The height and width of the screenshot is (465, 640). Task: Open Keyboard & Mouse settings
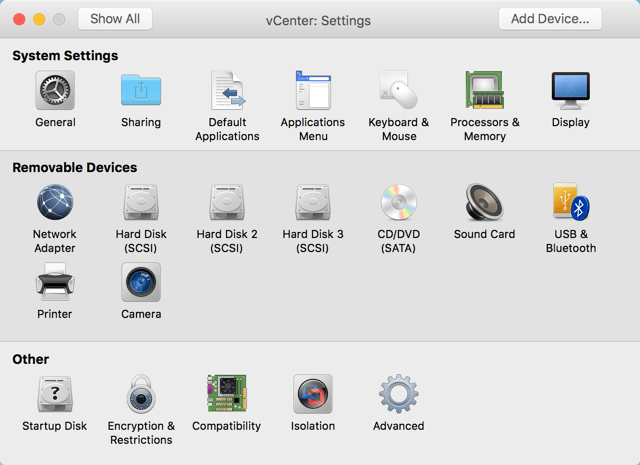[x=399, y=91]
